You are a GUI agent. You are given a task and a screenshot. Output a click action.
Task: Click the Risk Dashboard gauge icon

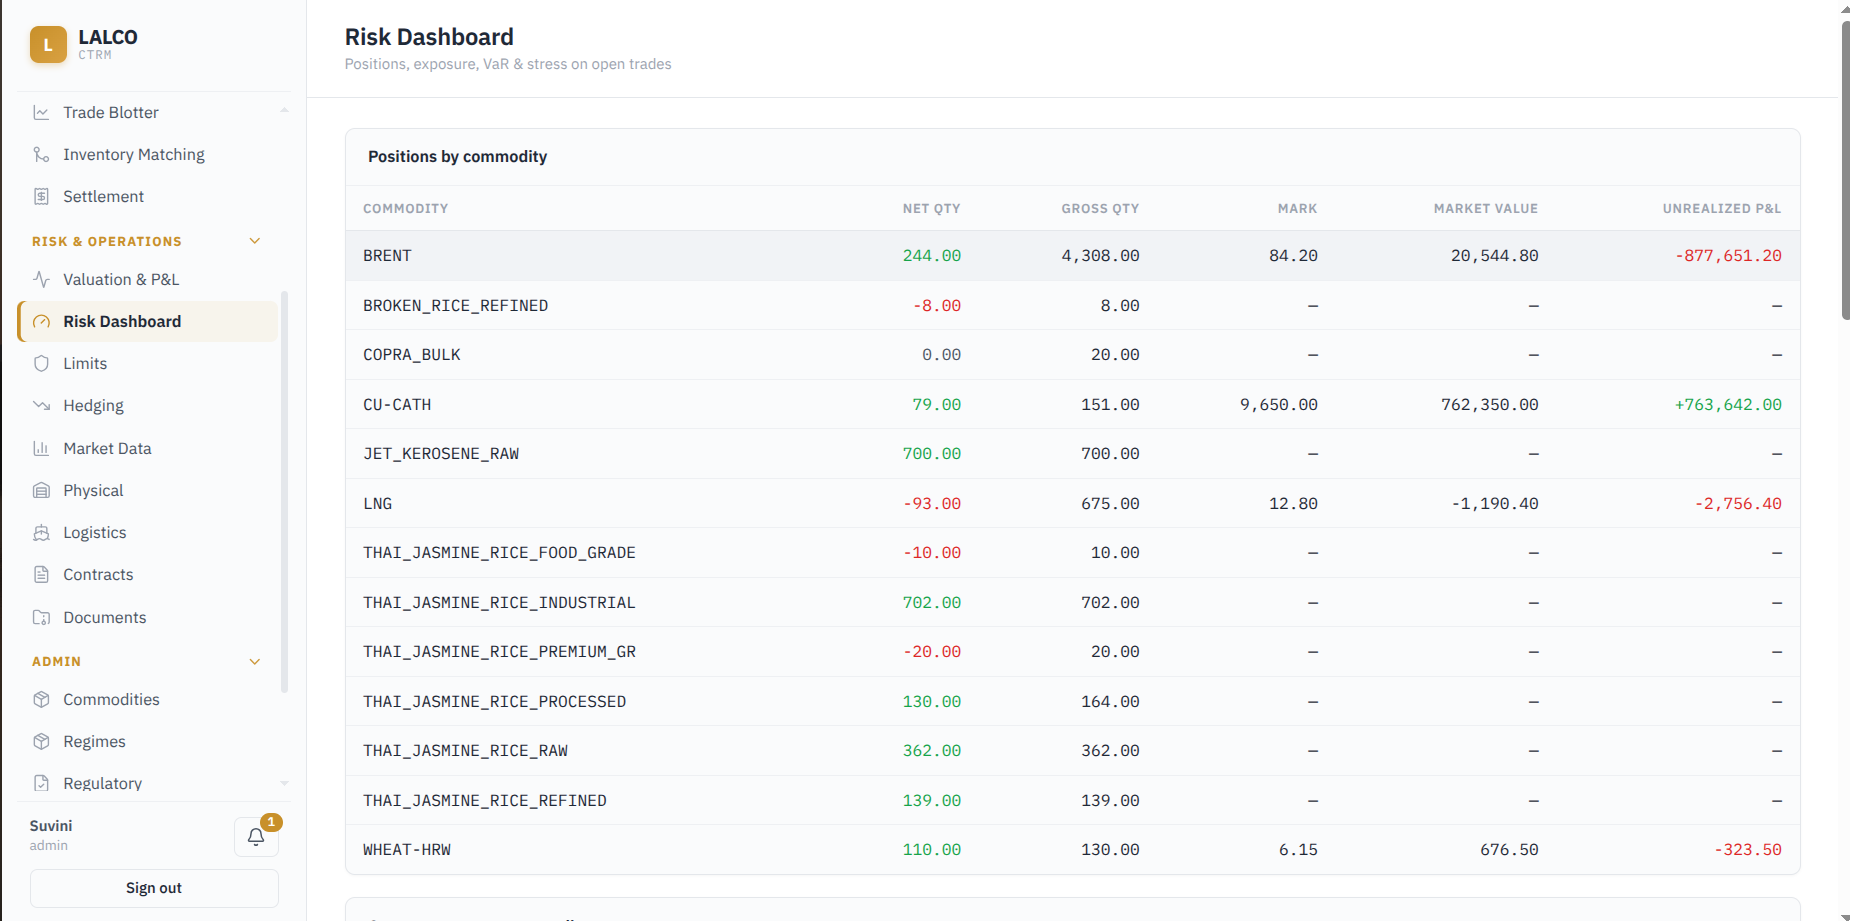(41, 322)
